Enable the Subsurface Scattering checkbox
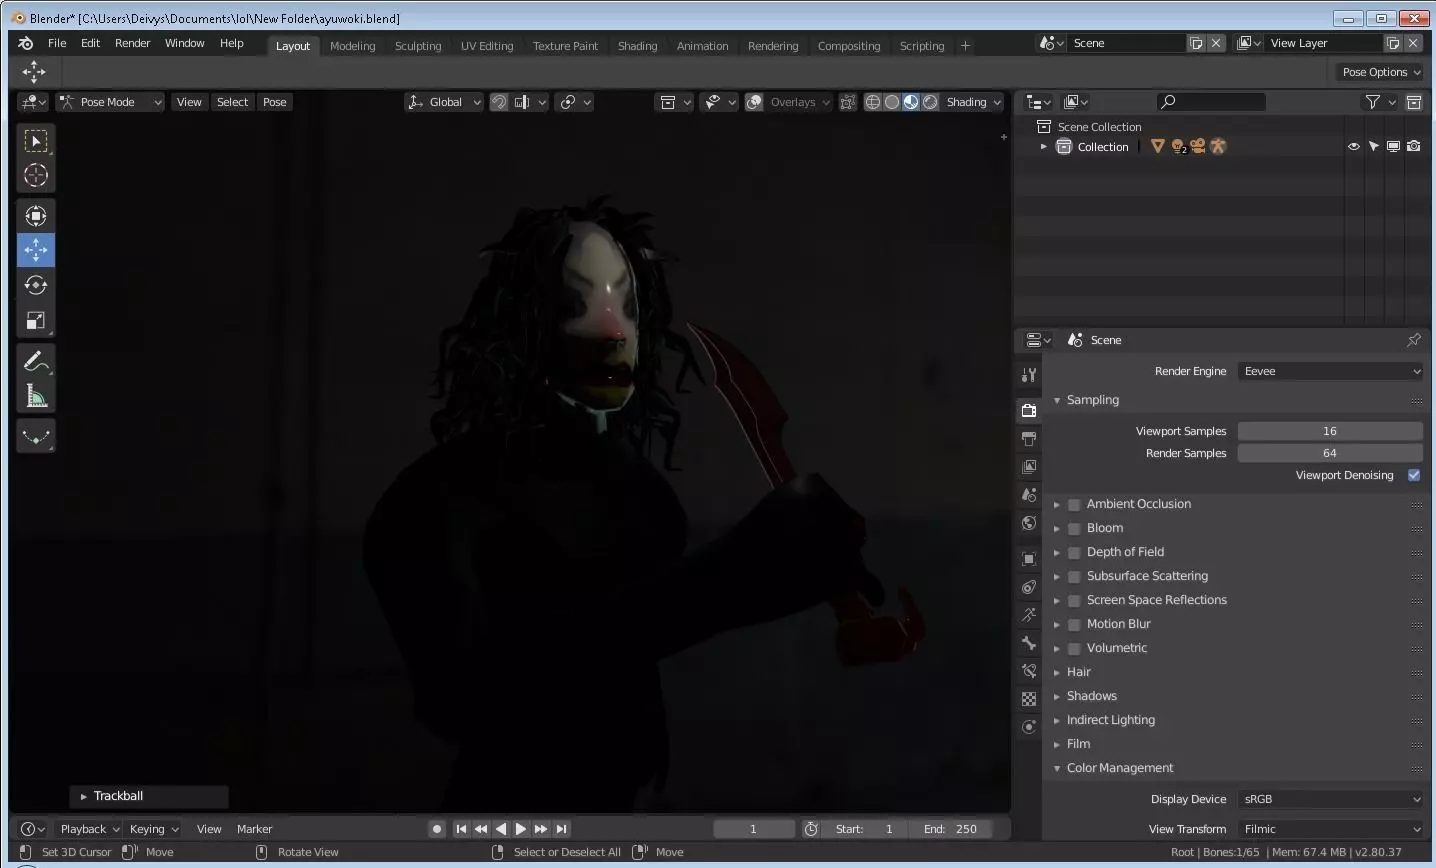Image resolution: width=1436 pixels, height=868 pixels. (x=1074, y=576)
